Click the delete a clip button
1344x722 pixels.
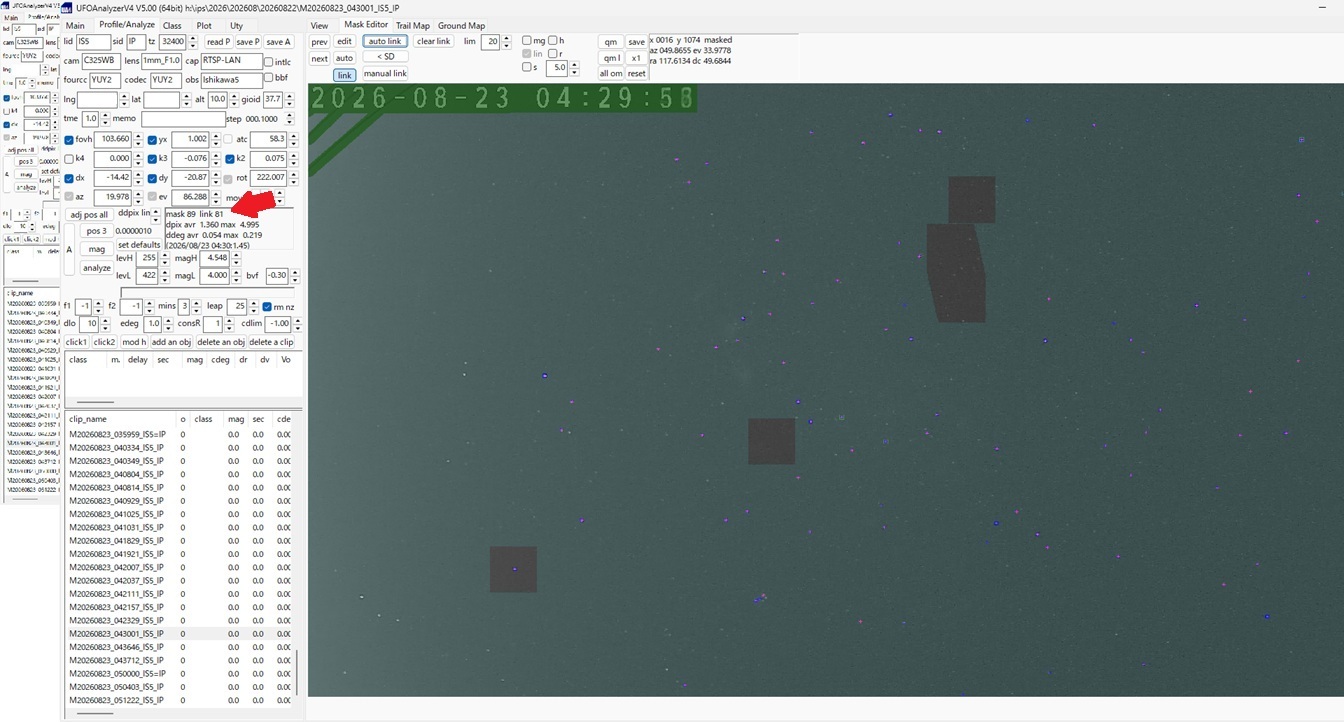click(x=271, y=342)
